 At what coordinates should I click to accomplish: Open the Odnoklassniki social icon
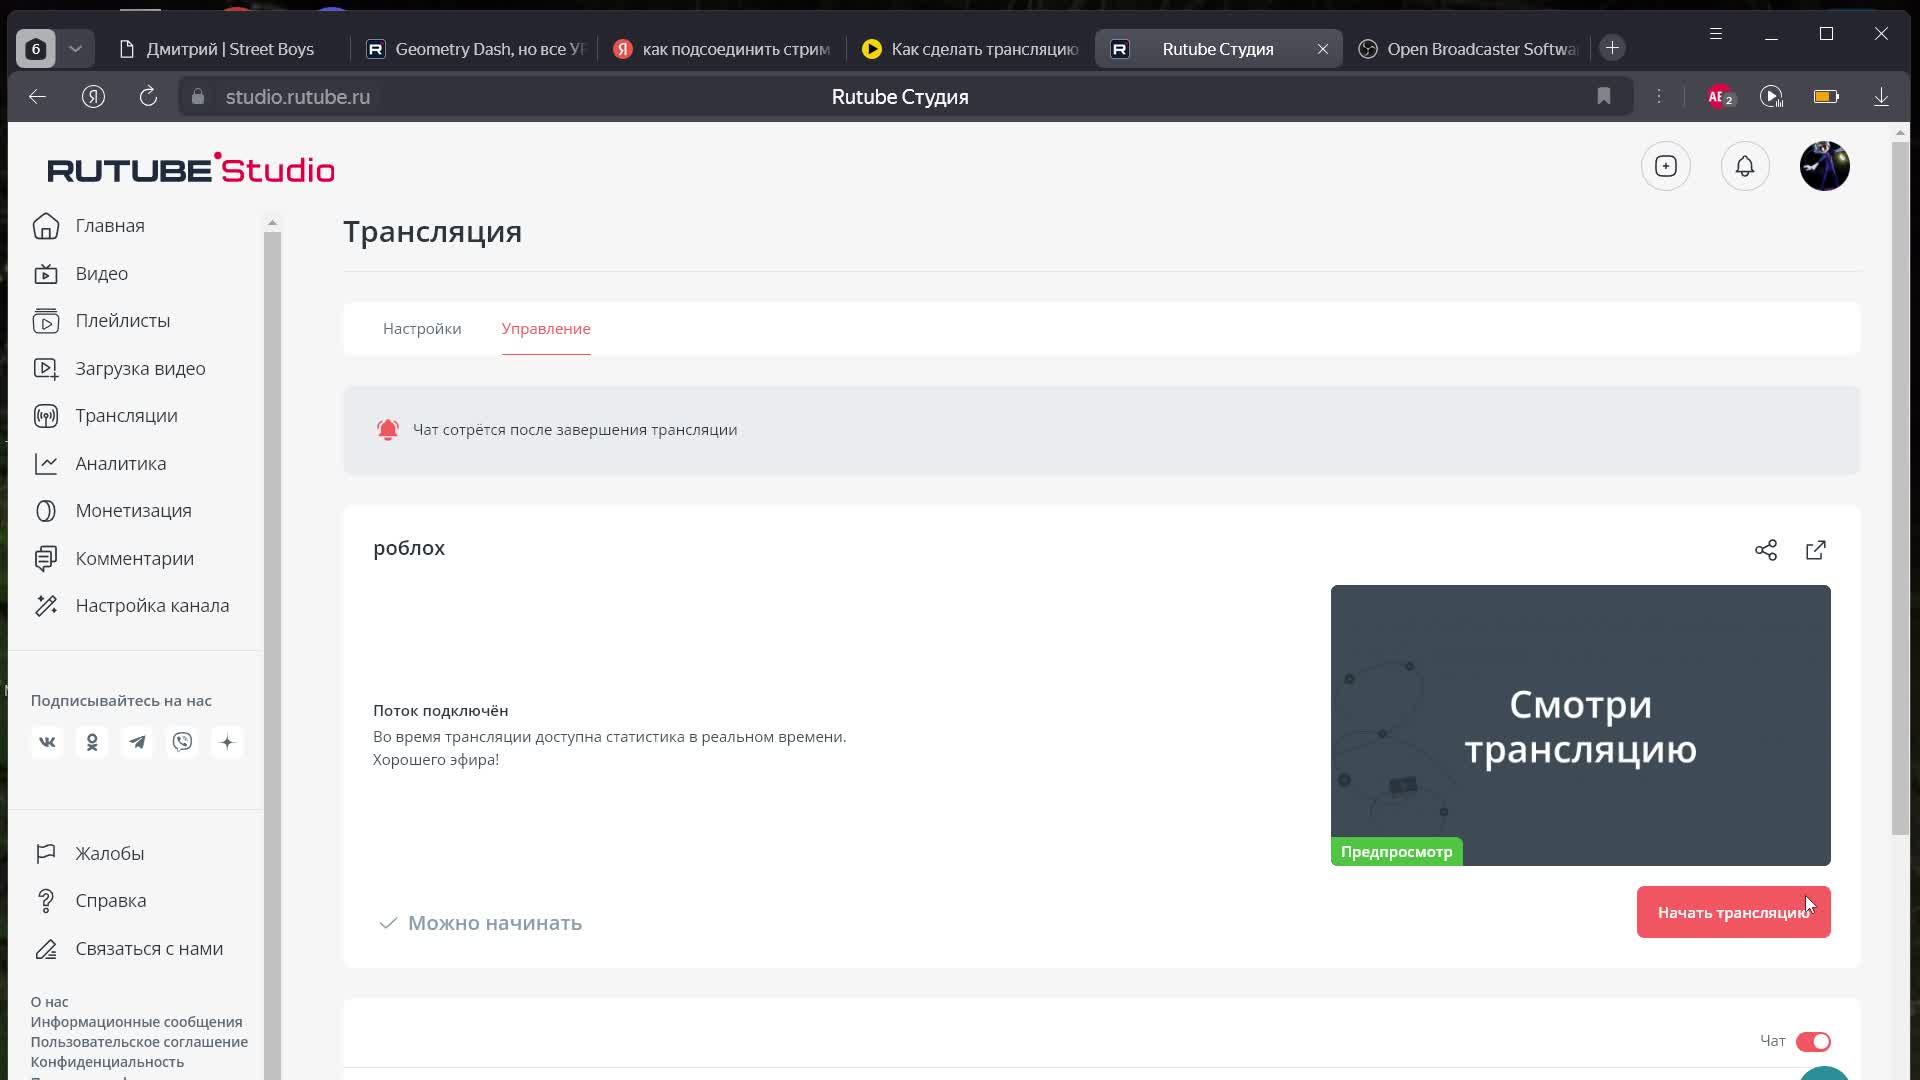pos(92,742)
